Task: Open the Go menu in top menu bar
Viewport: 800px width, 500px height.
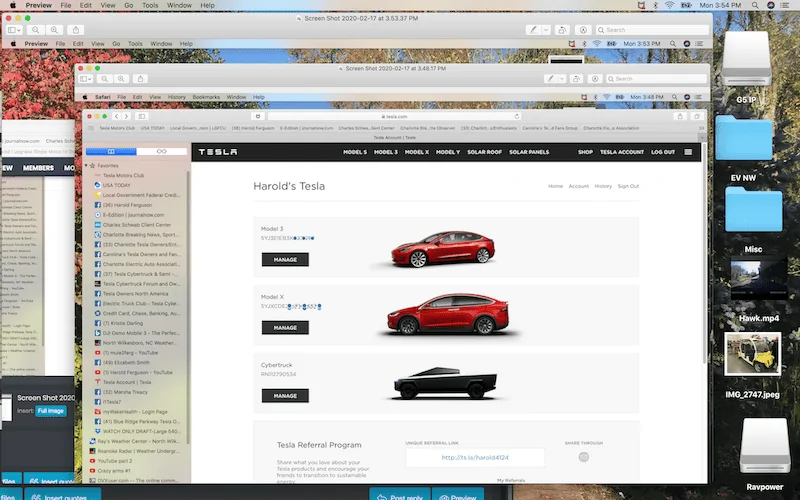Action: [129, 5]
